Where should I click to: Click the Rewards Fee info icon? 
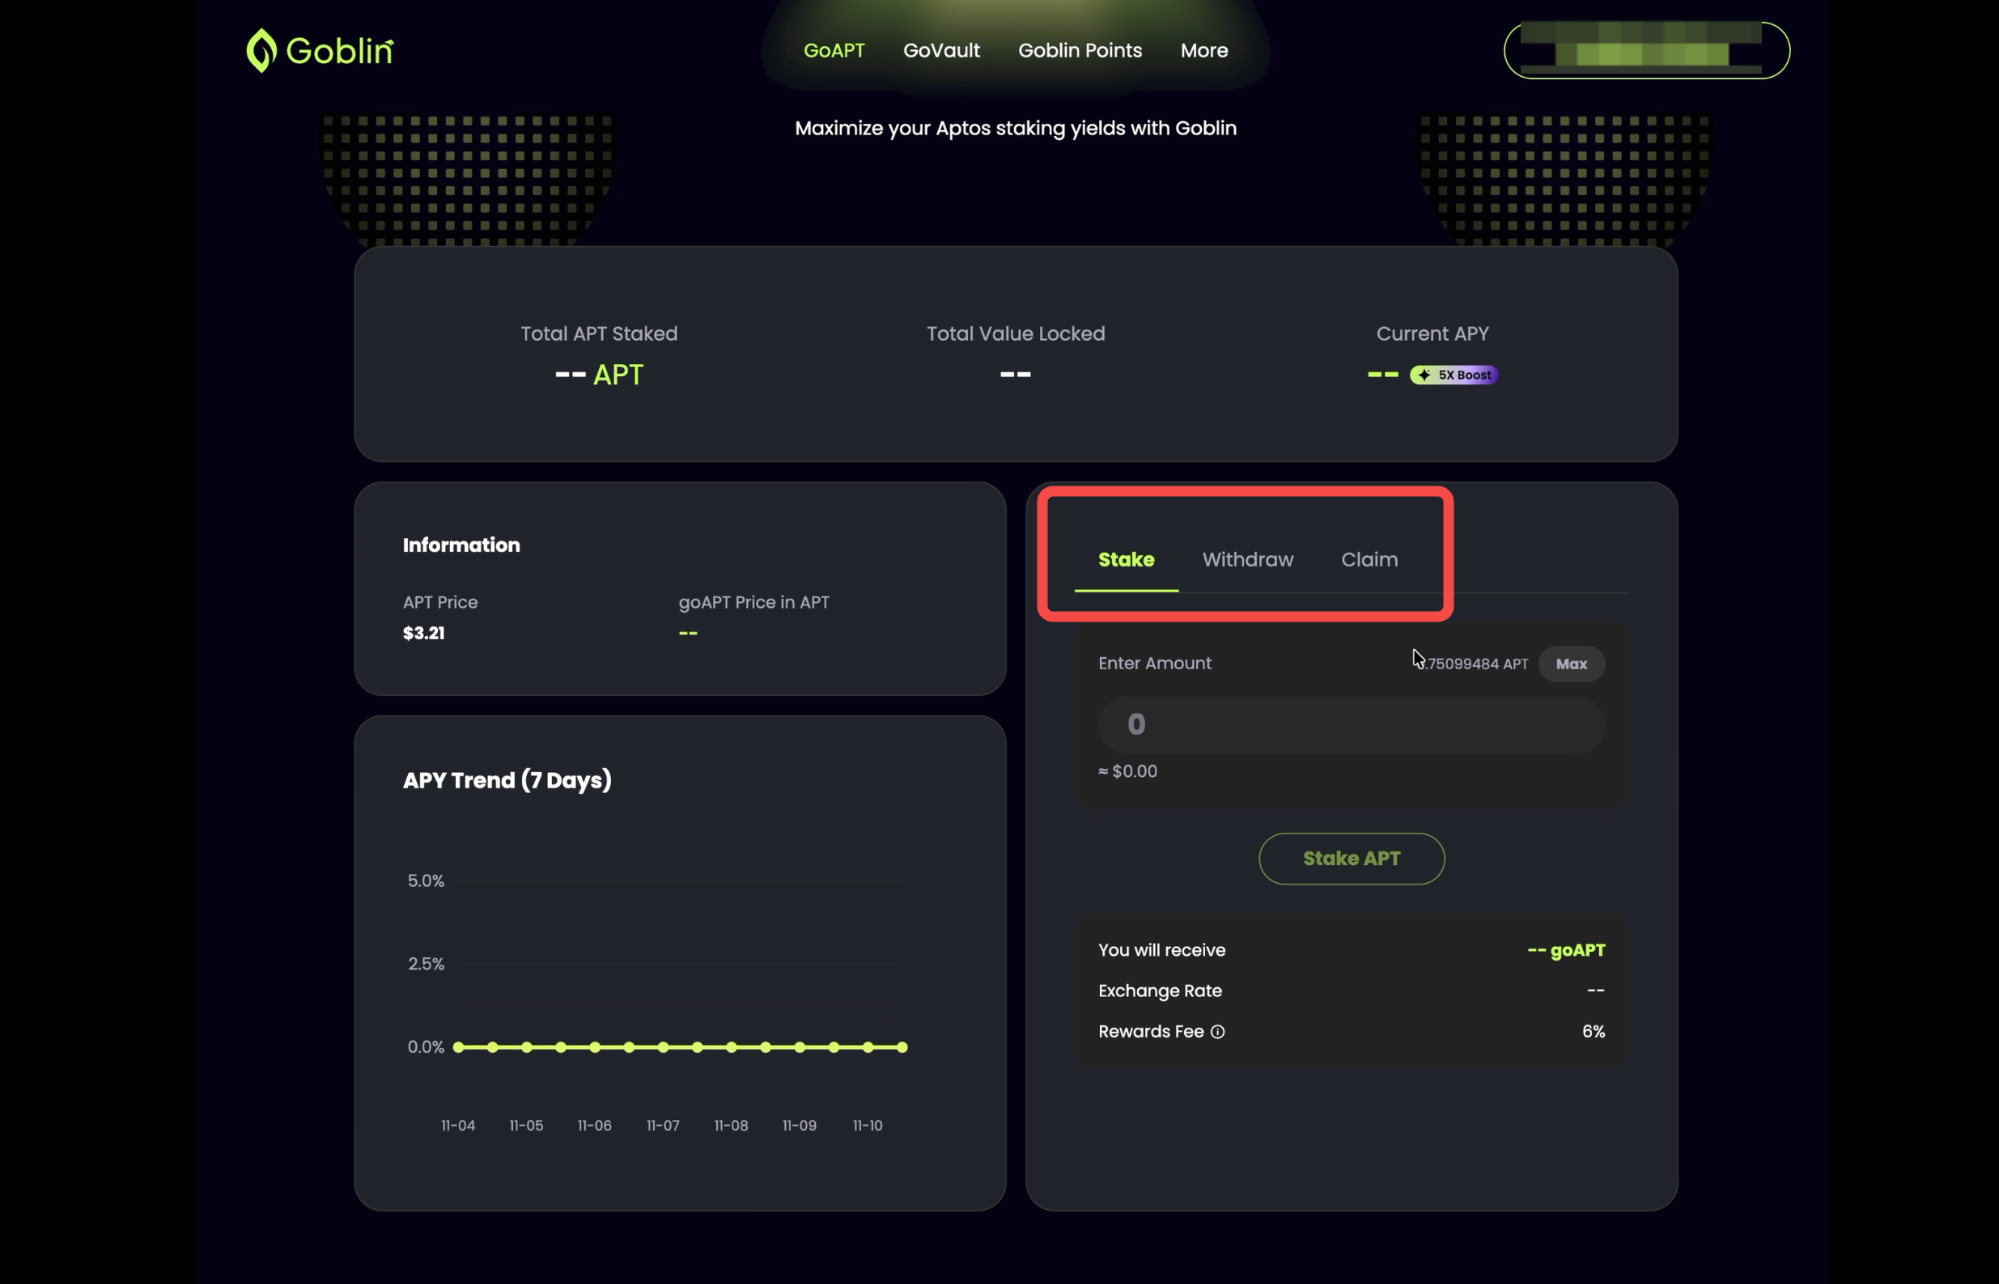coord(1217,1032)
